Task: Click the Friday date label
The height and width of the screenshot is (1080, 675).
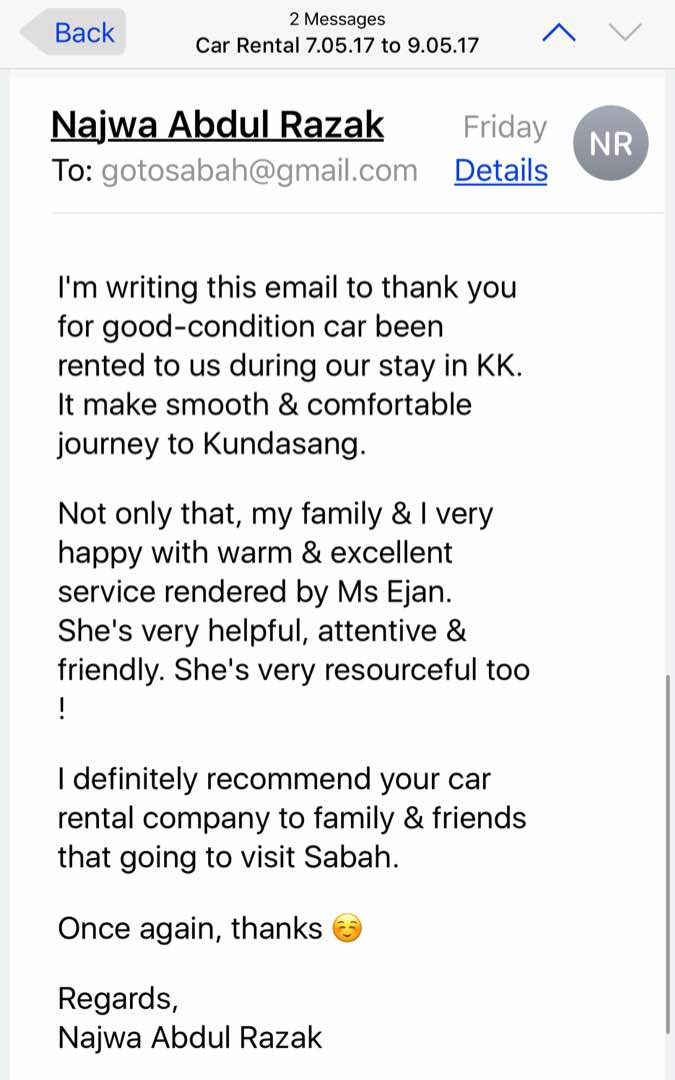Action: coord(504,127)
